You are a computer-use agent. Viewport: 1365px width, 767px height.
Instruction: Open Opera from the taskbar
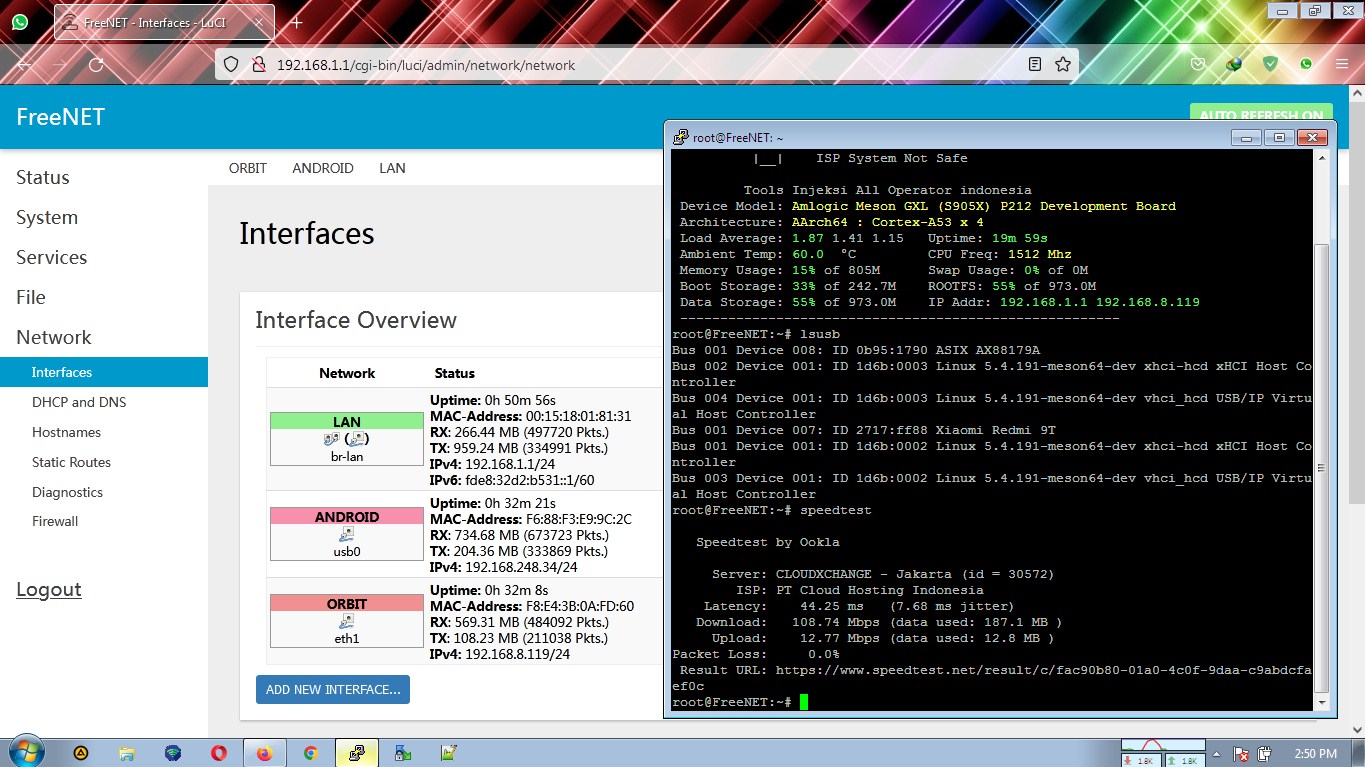pos(219,753)
